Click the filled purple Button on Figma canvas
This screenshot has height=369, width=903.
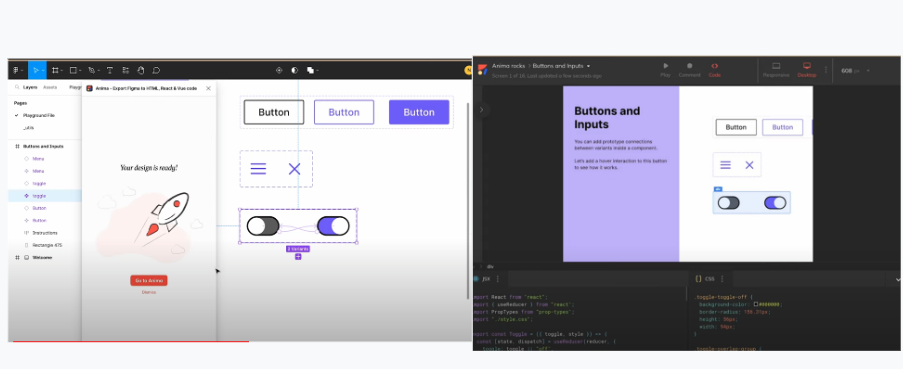(x=419, y=112)
